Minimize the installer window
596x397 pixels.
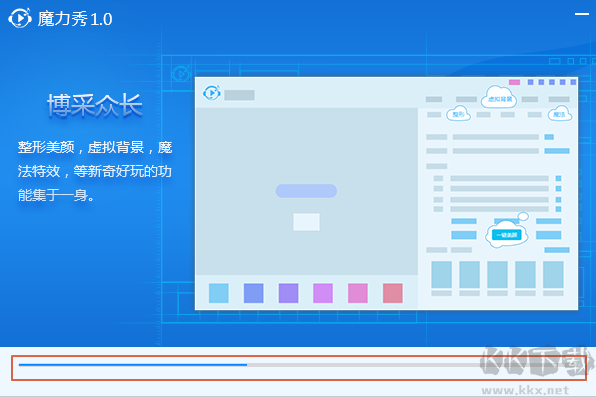coord(582,14)
